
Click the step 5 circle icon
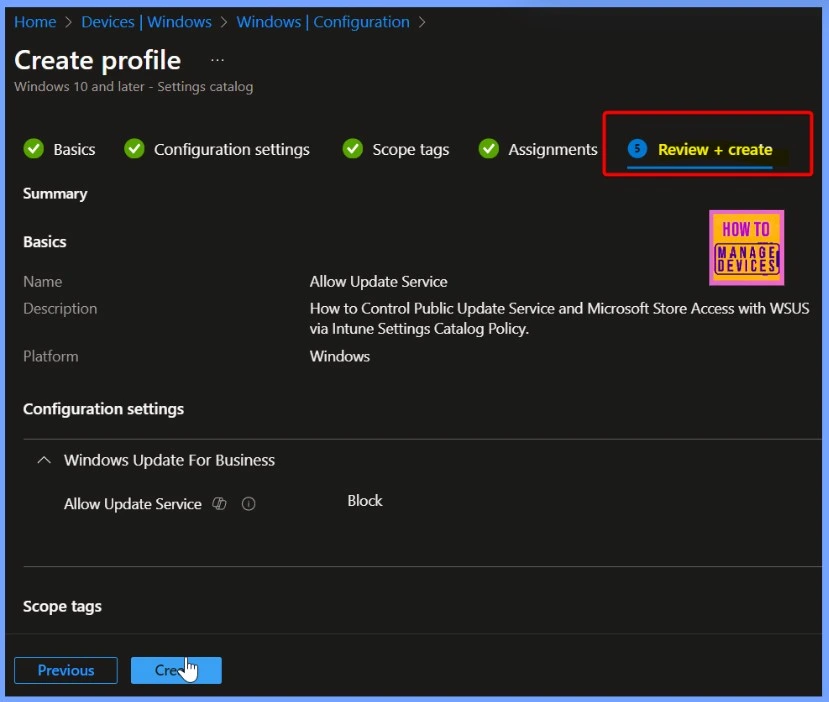coord(637,149)
